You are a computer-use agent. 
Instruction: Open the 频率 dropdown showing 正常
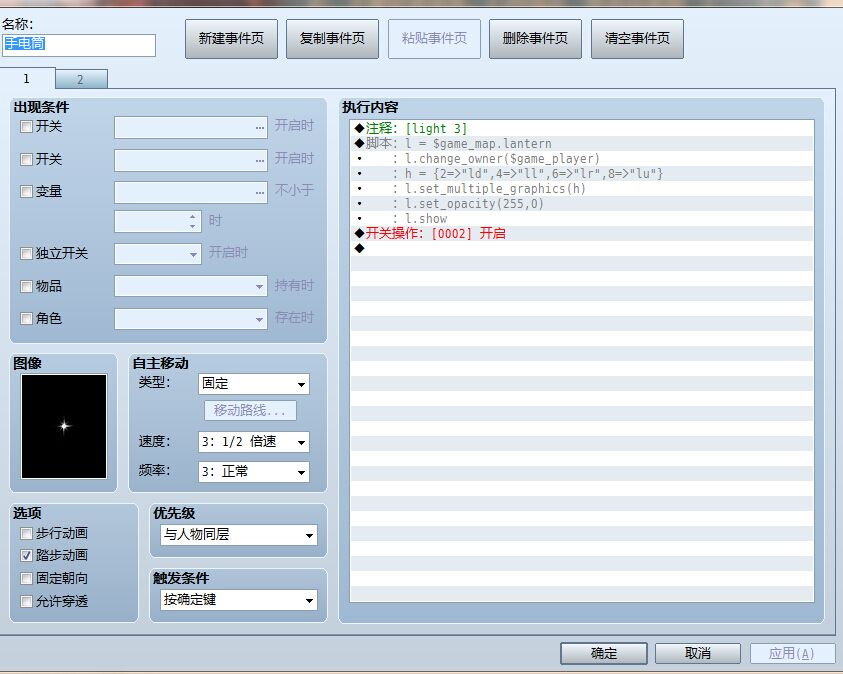pyautogui.click(x=254, y=472)
